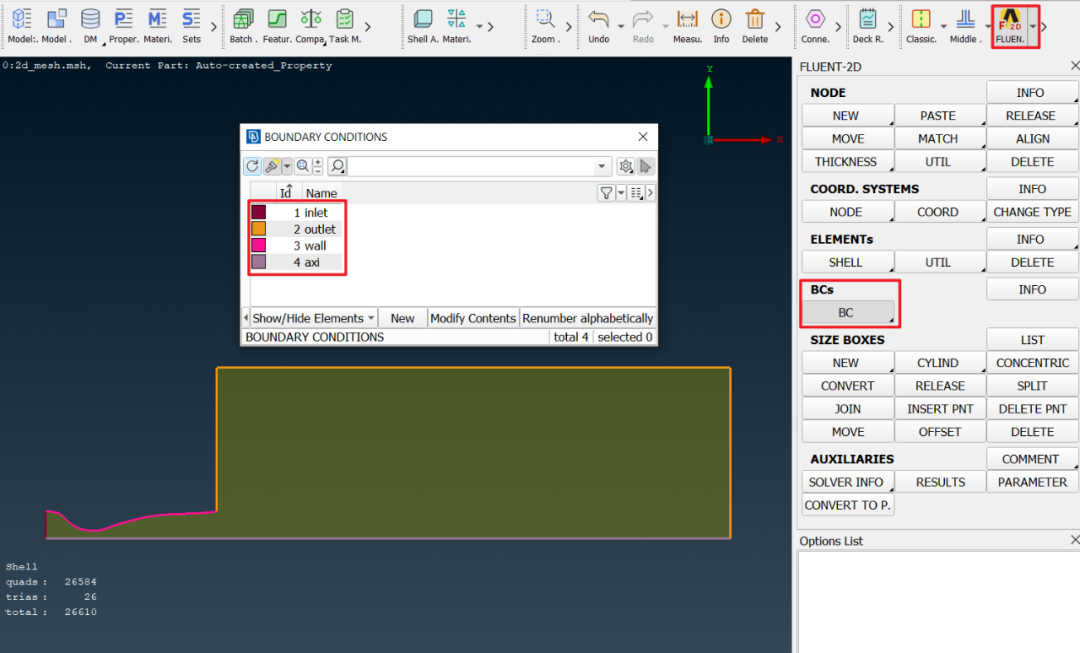Open the search field dropdown arrow
The width and height of the screenshot is (1080, 653).
[x=601, y=166]
